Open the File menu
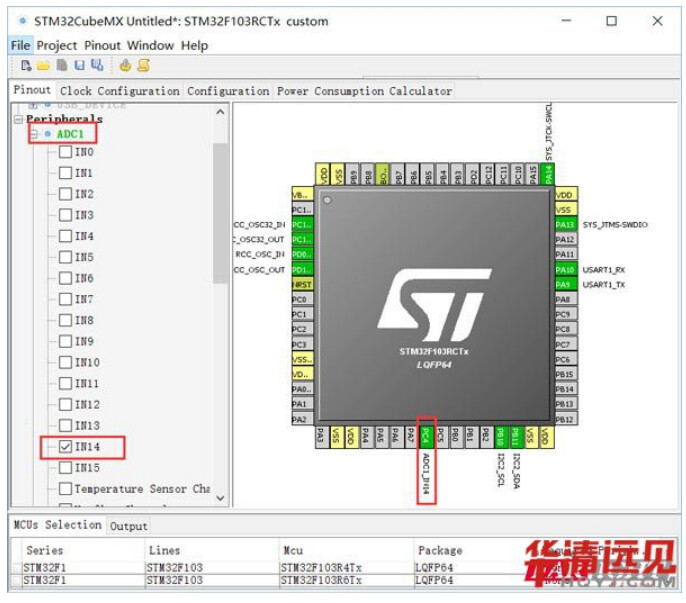 click(21, 46)
